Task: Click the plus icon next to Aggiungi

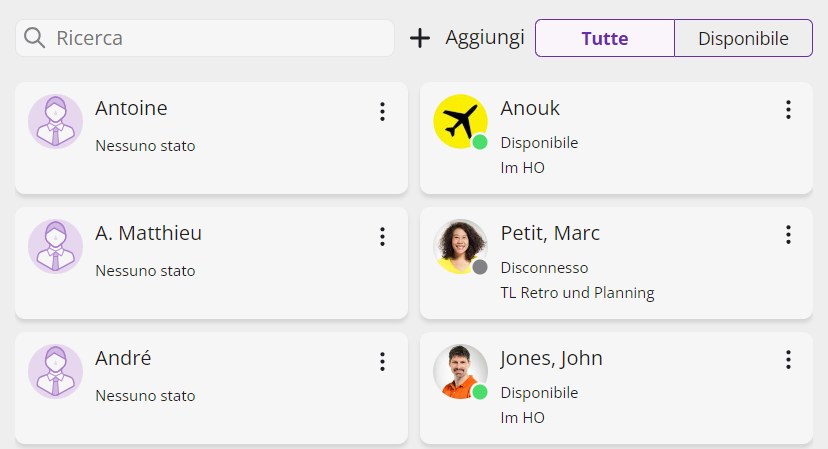Action: click(420, 38)
